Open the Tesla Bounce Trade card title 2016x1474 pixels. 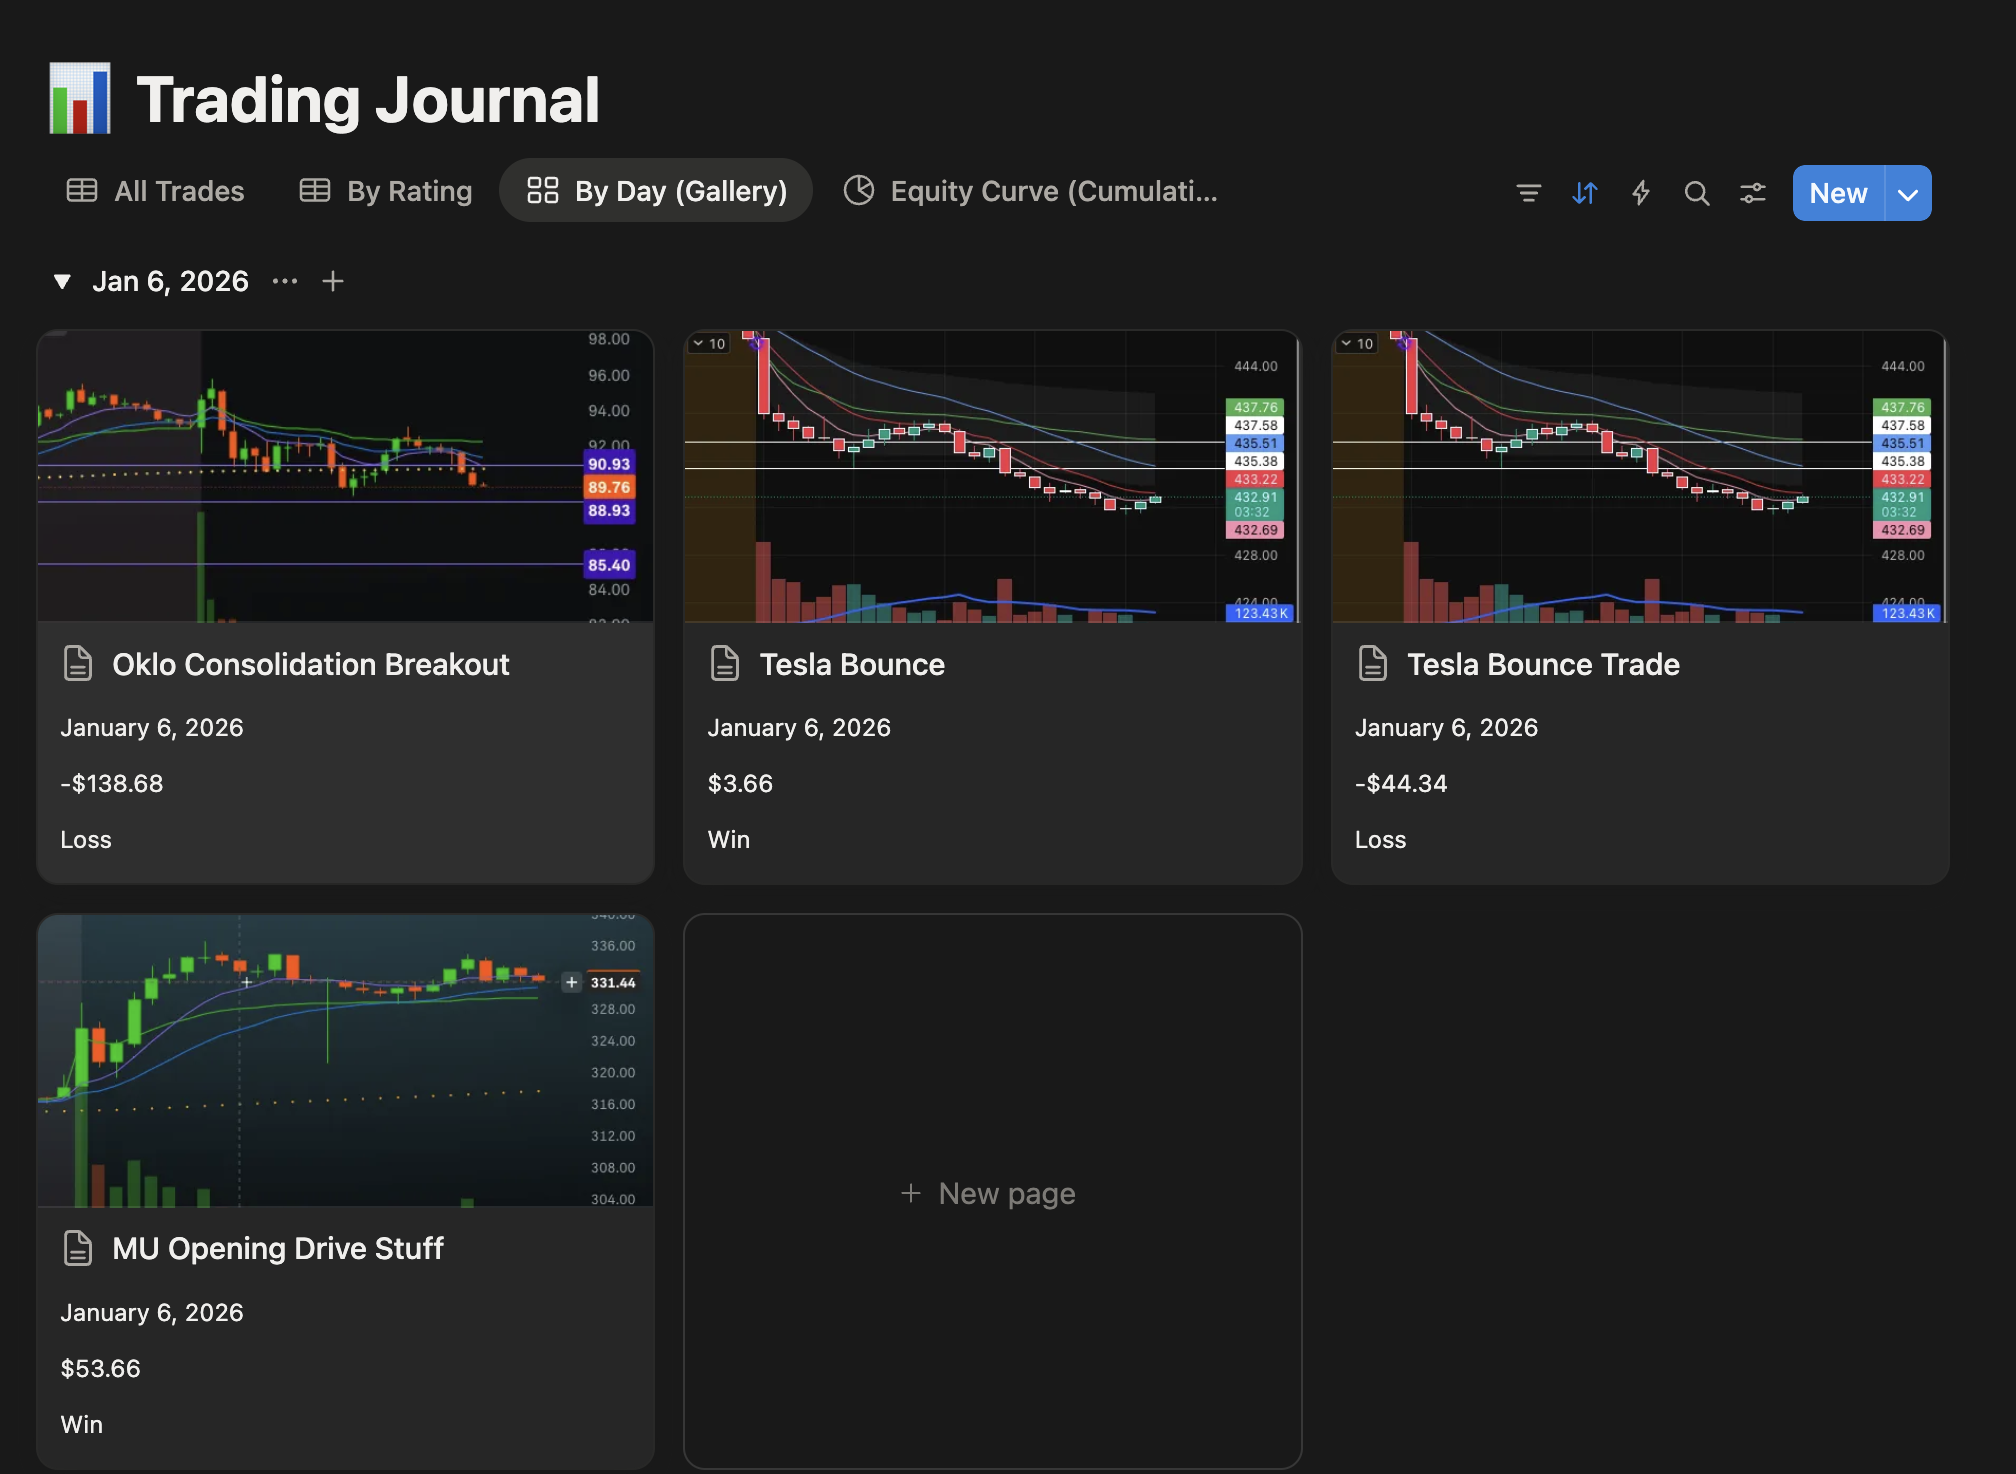click(x=1542, y=665)
